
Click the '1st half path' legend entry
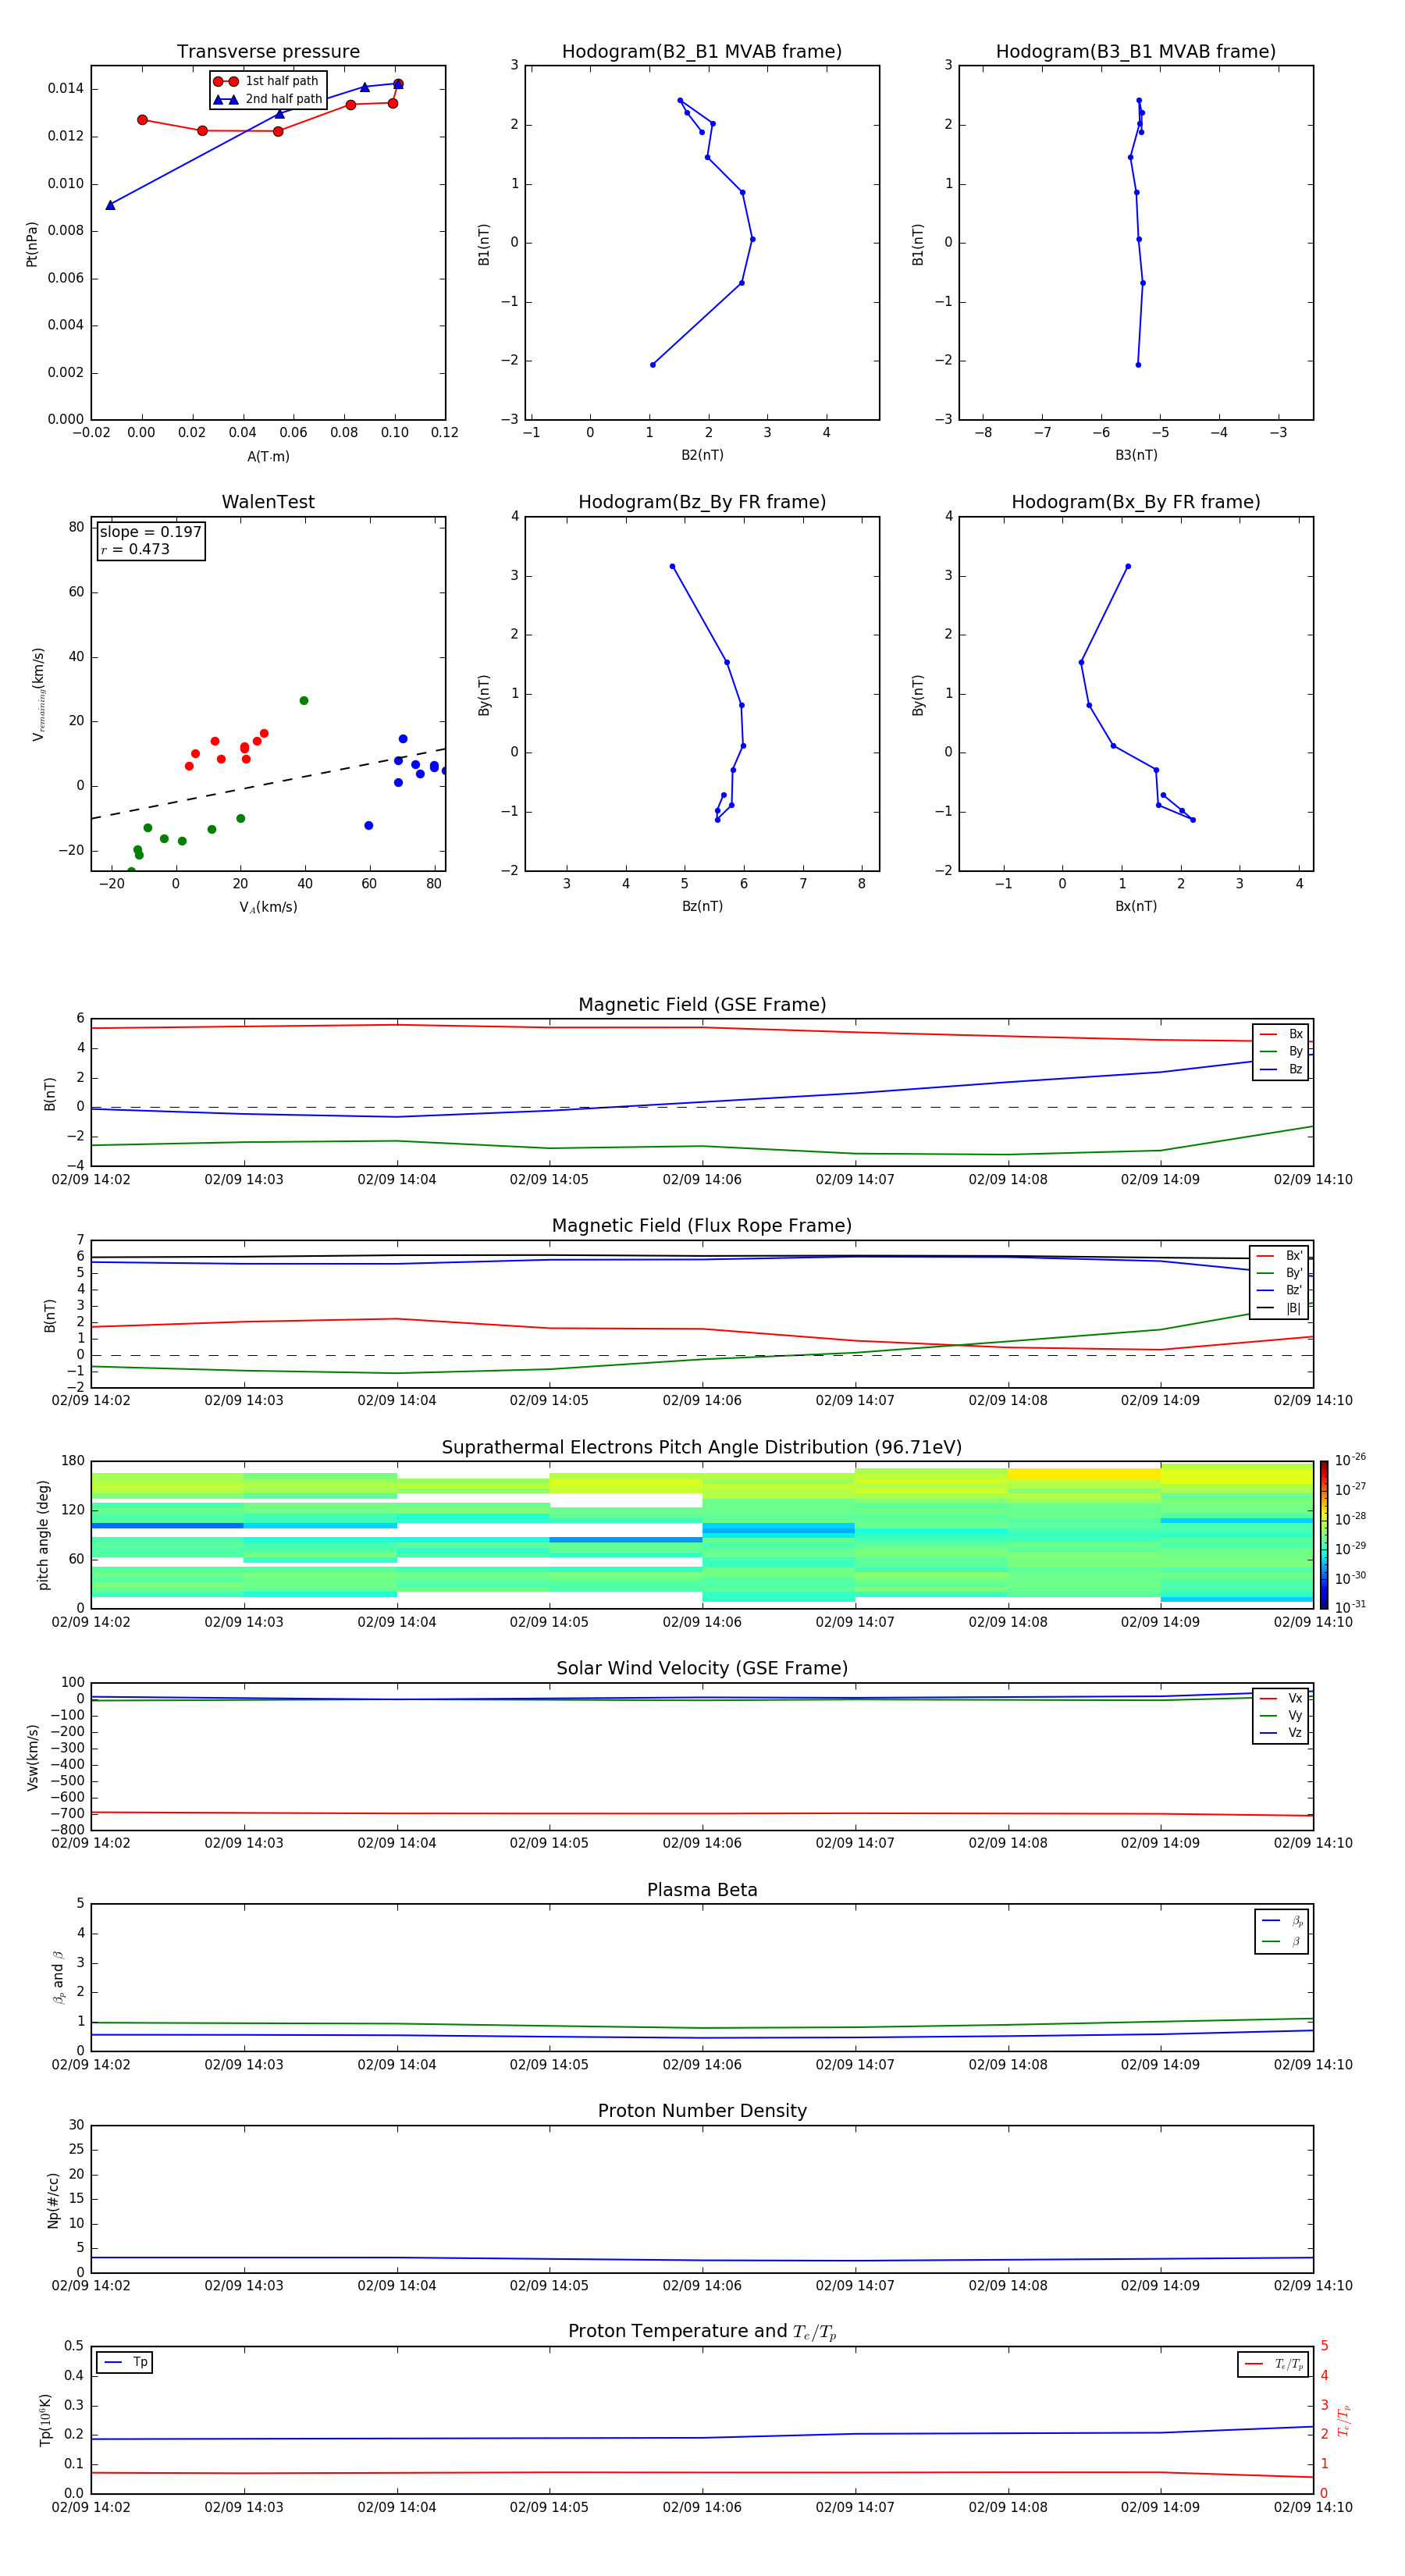pos(267,81)
